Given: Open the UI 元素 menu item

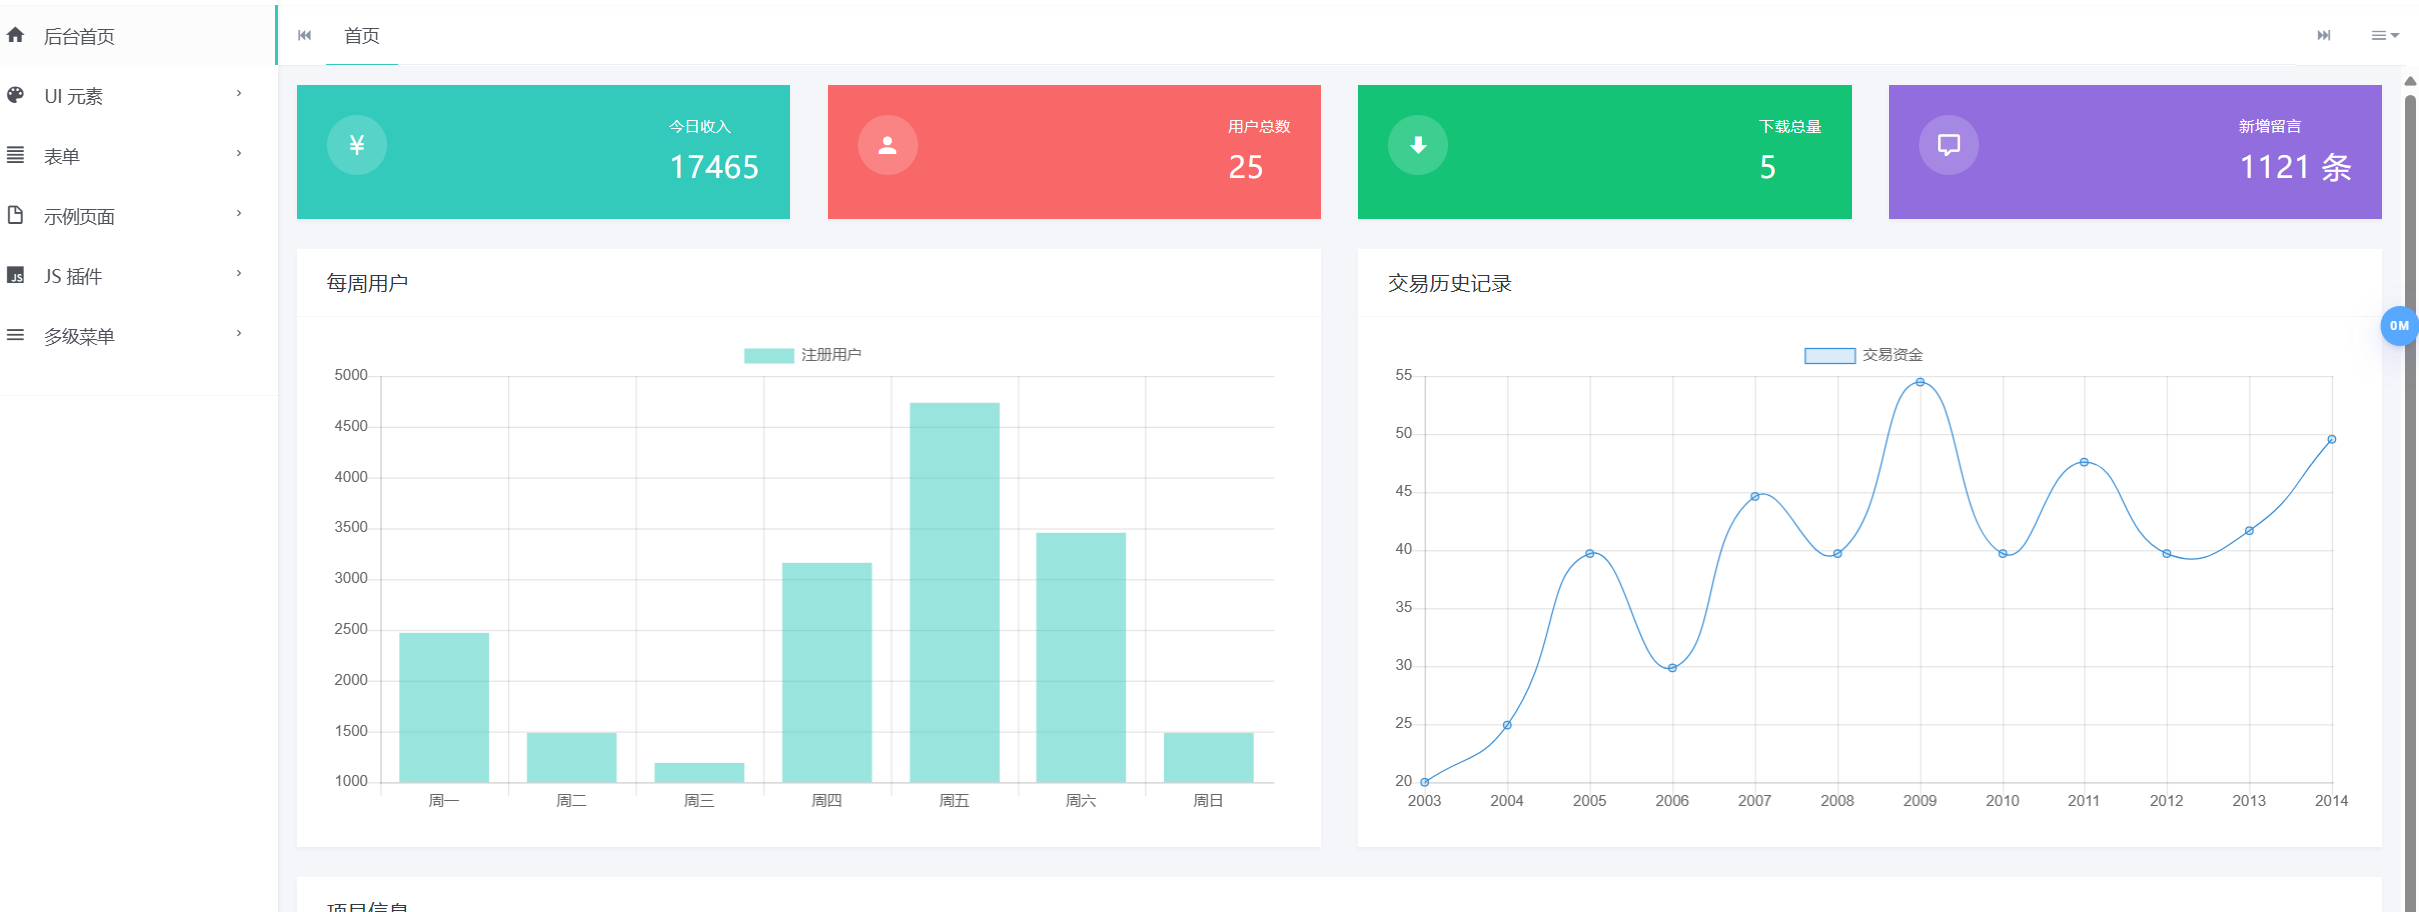Looking at the screenshot, I should click(138, 96).
